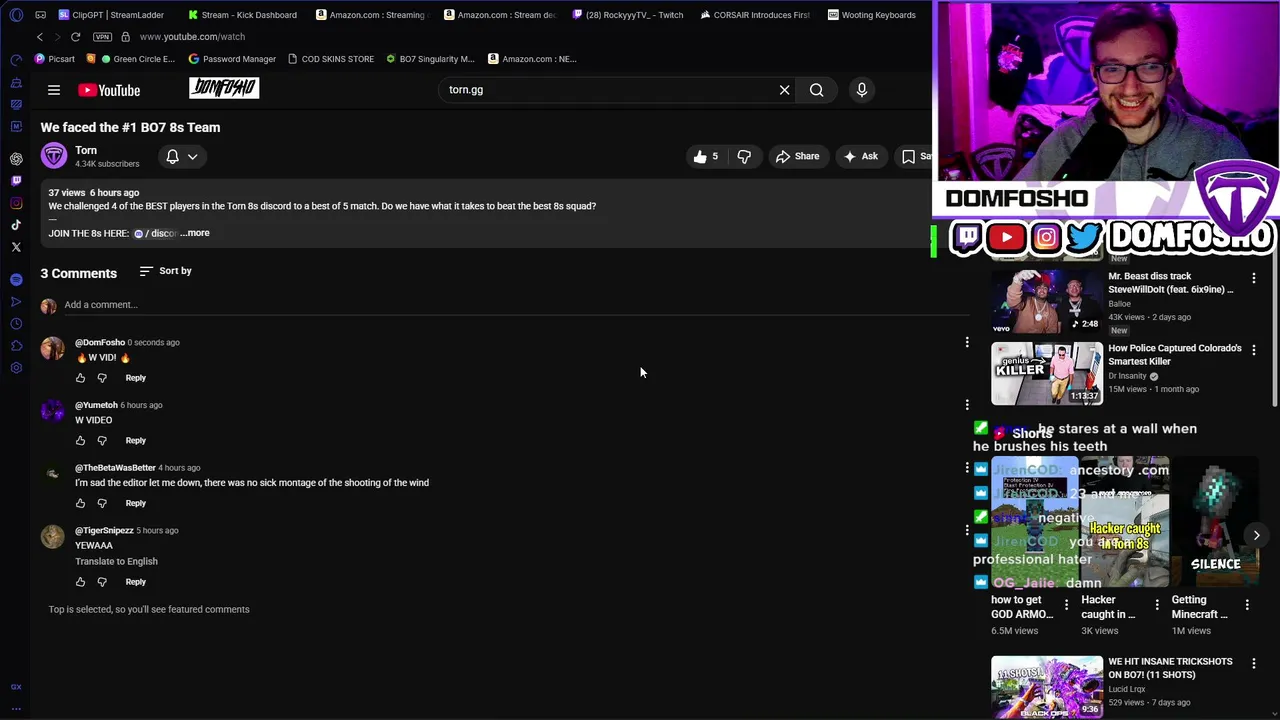Image resolution: width=1280 pixels, height=720 pixels.
Task: Open ChatGPT from the browser sidebar
Action: pyautogui.click(x=16, y=159)
